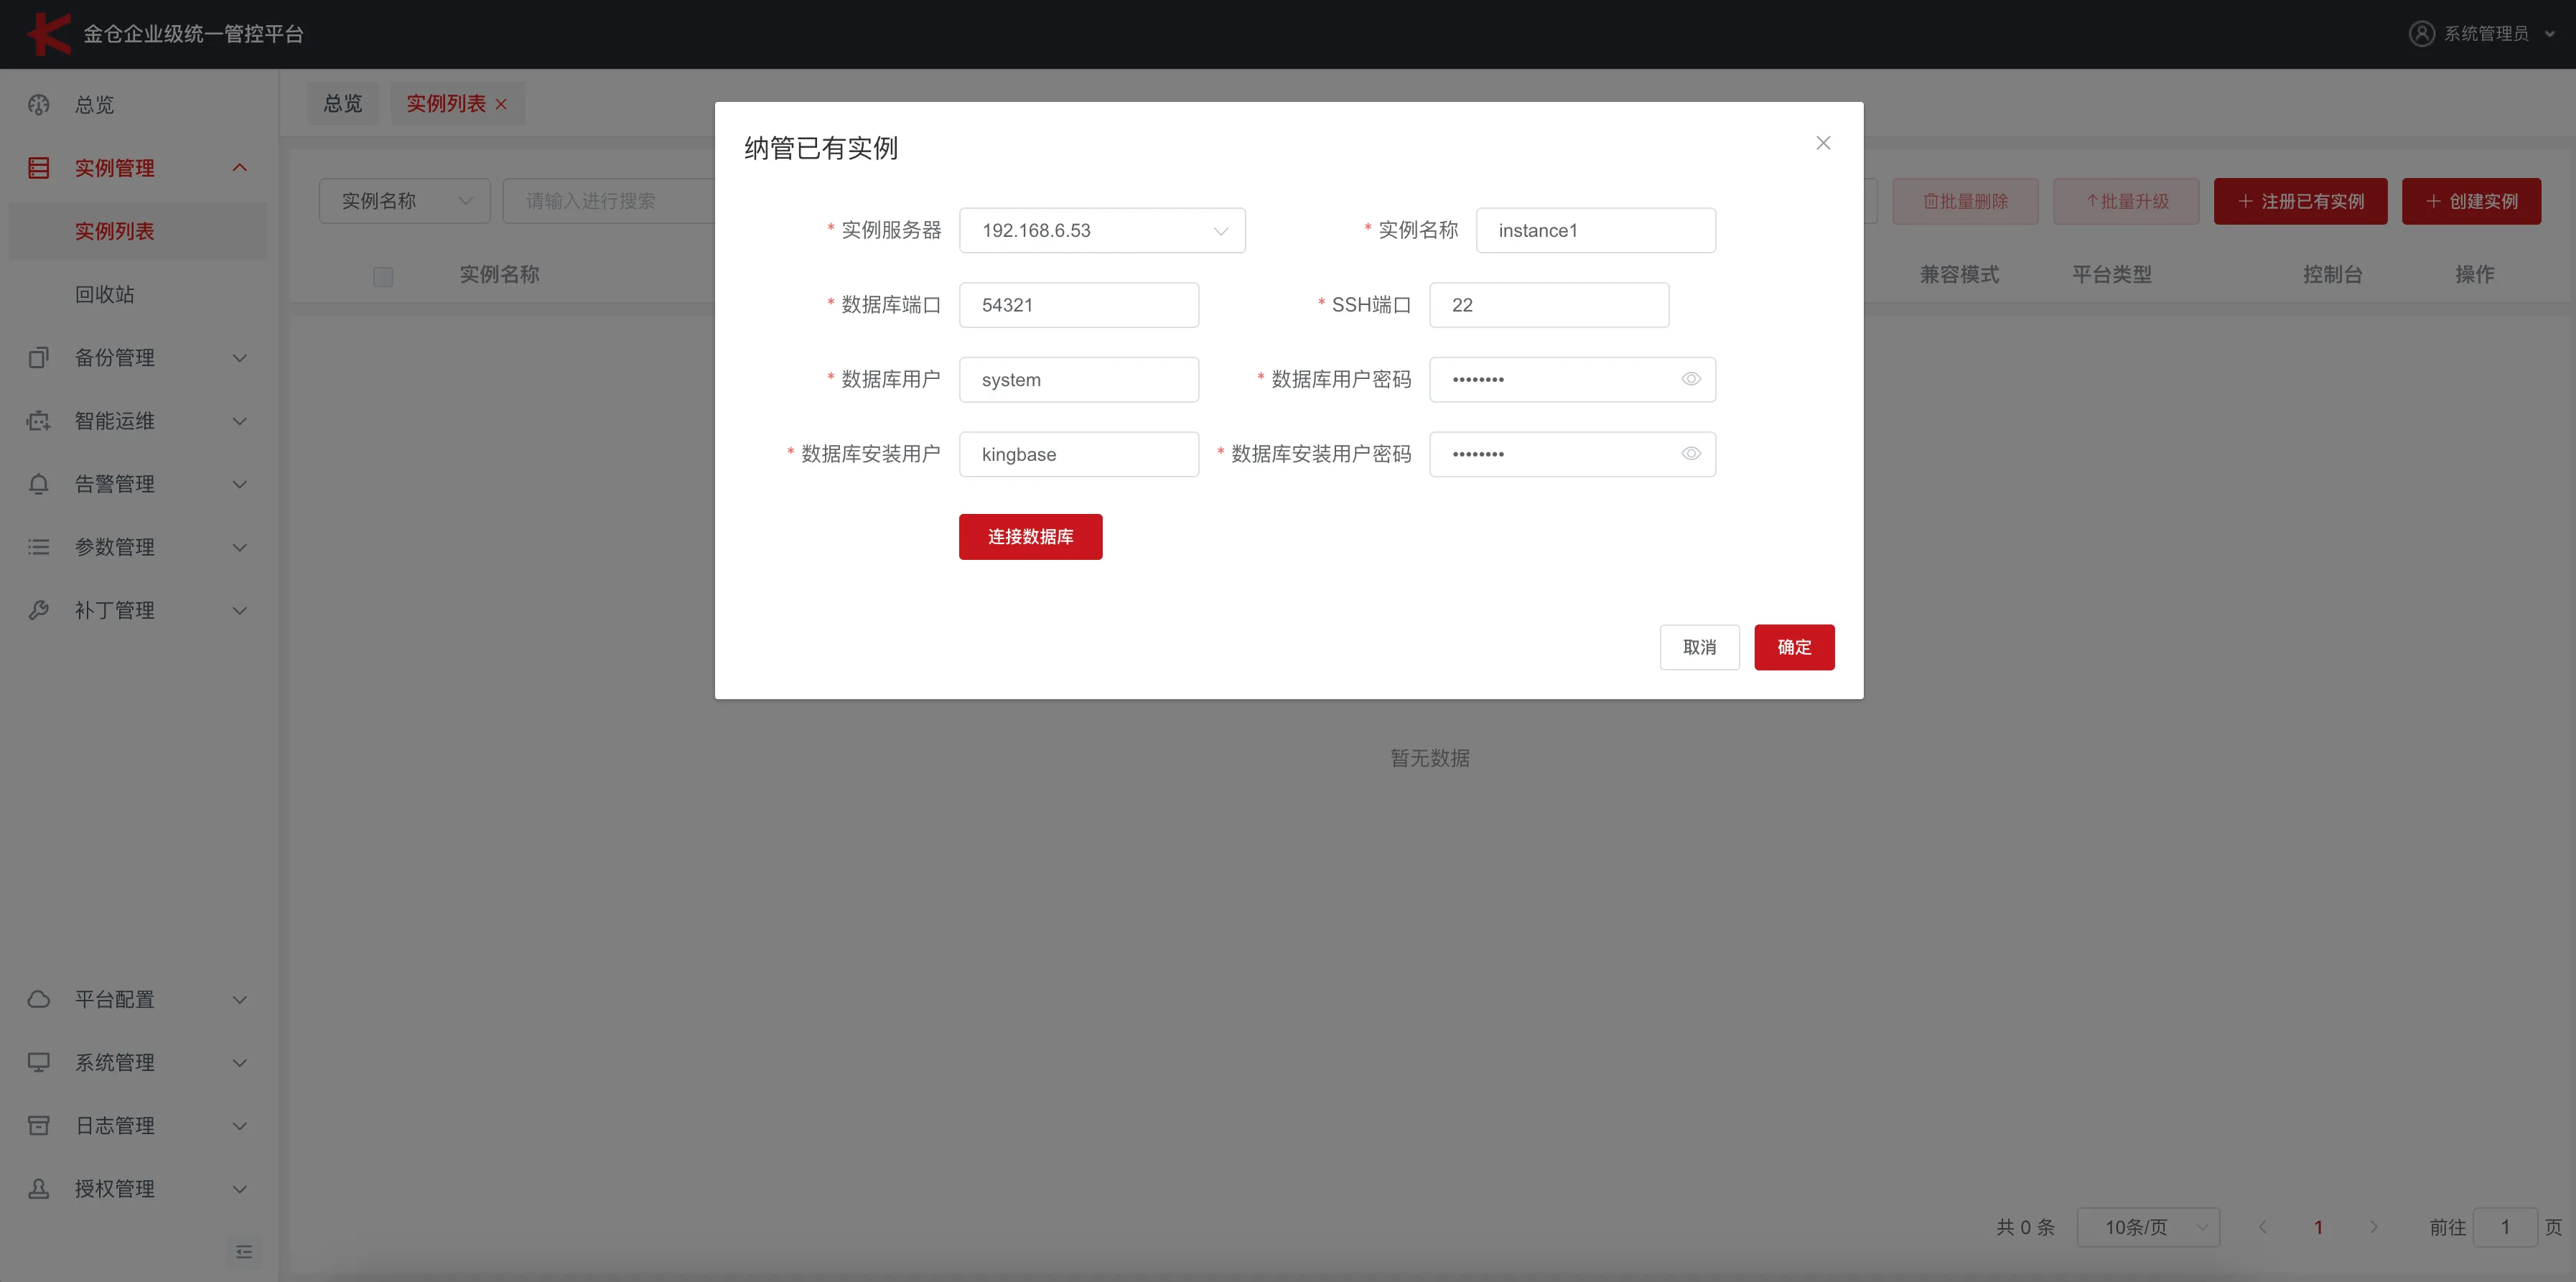2576x1282 pixels.
Task: Click the 参数管理 parameter management icon
Action: coord(38,547)
